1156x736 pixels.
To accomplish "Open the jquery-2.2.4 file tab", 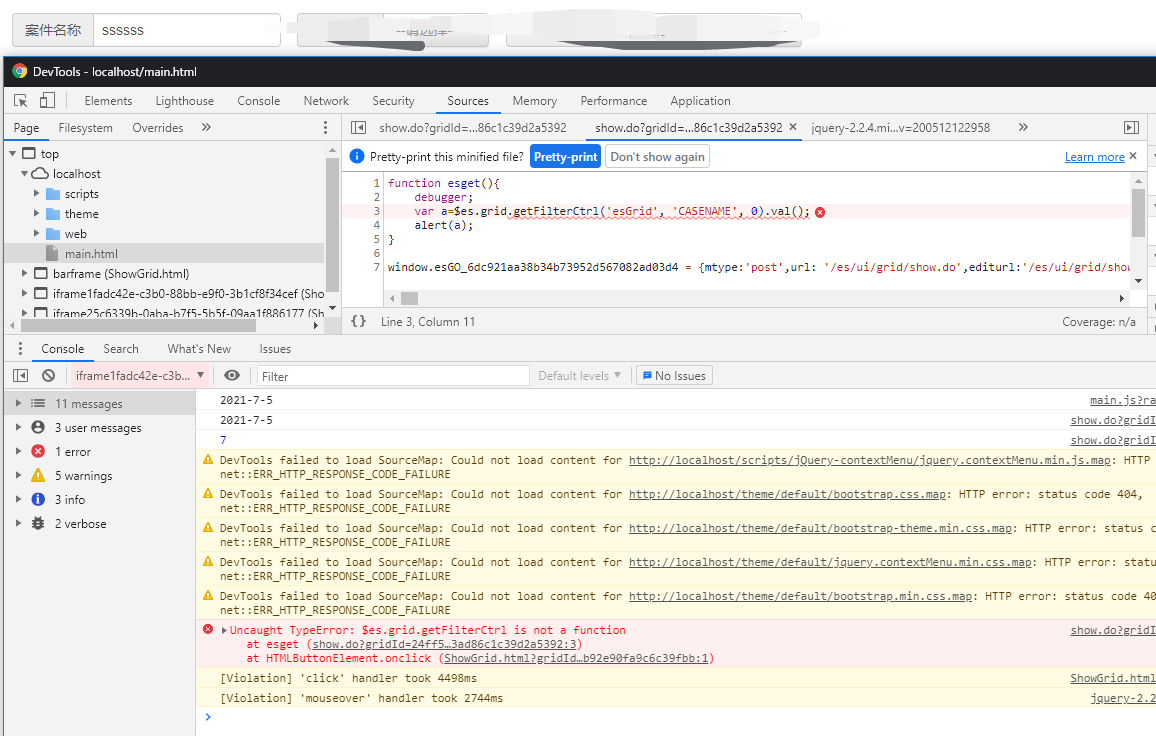I will [900, 128].
